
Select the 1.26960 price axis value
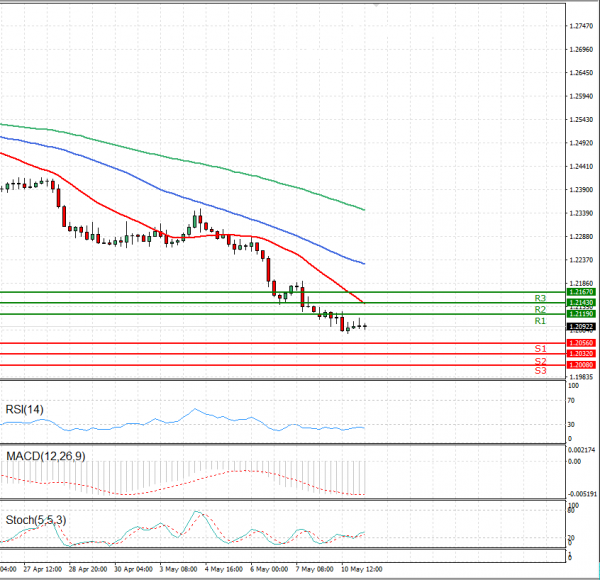pos(581,49)
